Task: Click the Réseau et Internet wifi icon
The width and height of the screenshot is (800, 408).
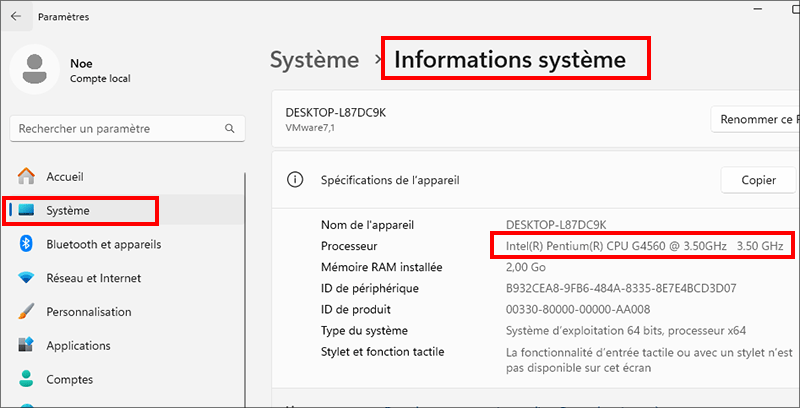Action: (26, 278)
